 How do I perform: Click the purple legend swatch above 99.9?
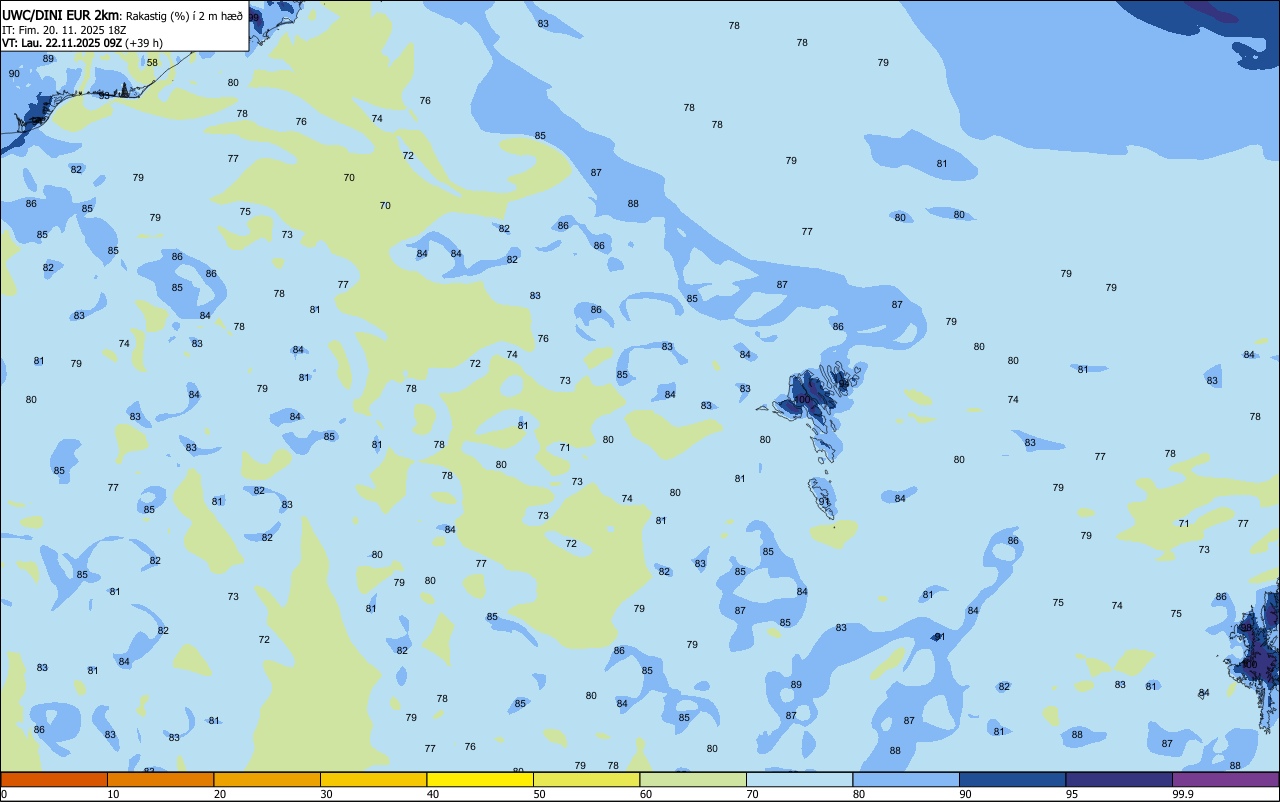(x=1225, y=779)
